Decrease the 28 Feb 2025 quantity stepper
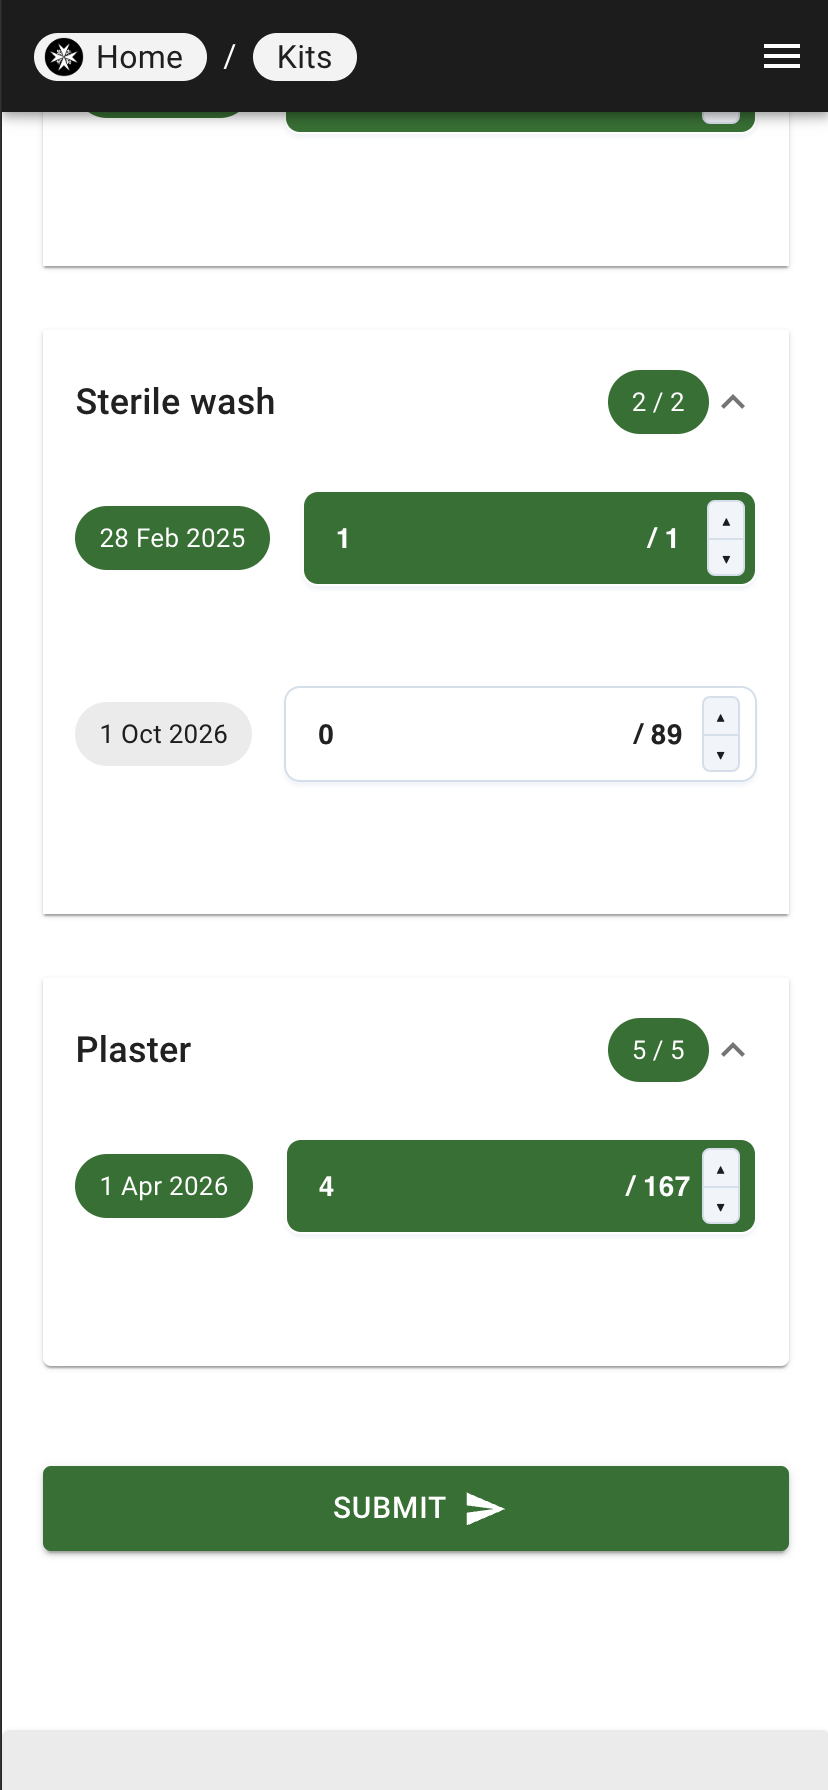The width and height of the screenshot is (828, 1790). point(726,558)
